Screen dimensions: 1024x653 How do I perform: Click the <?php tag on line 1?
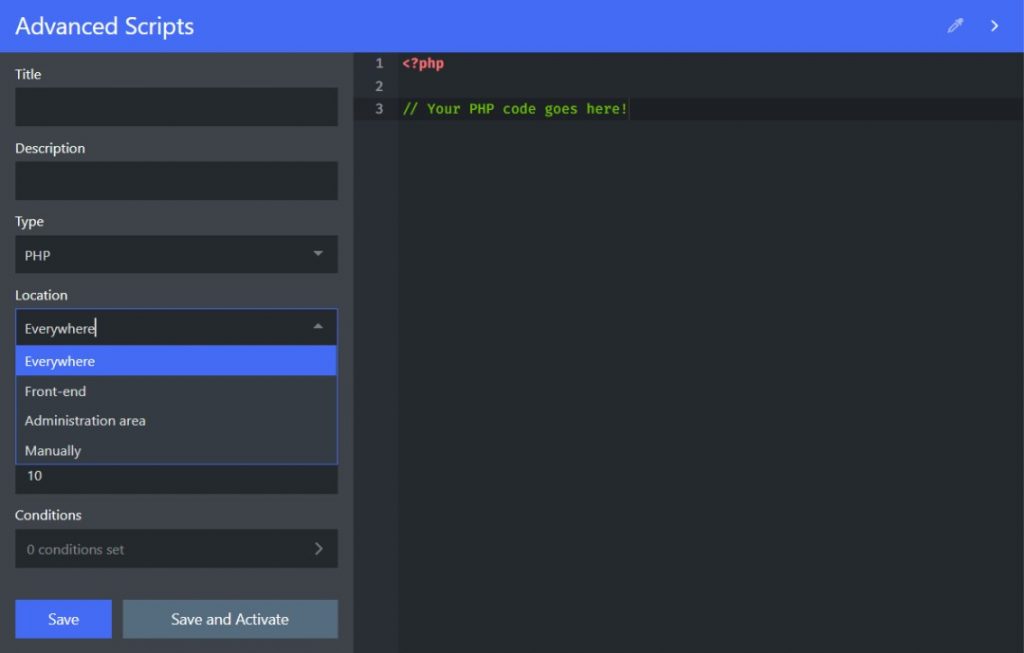coord(423,63)
